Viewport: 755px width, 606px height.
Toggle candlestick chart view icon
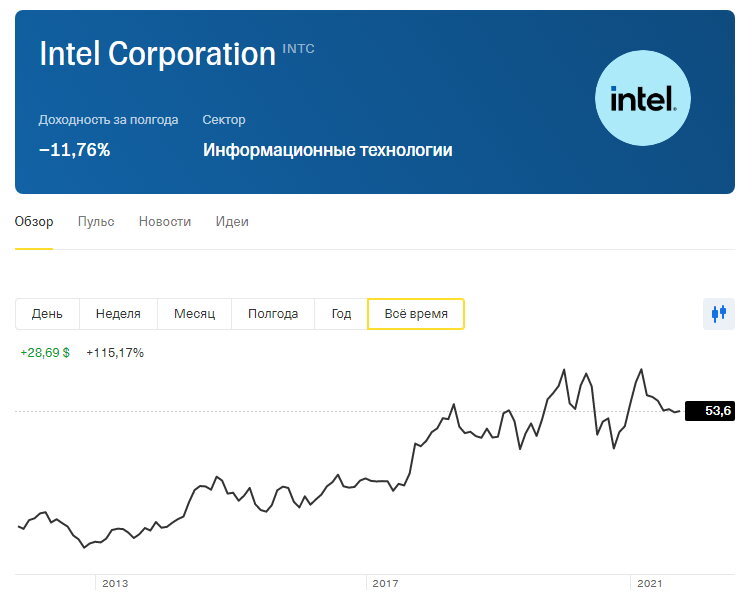718,313
